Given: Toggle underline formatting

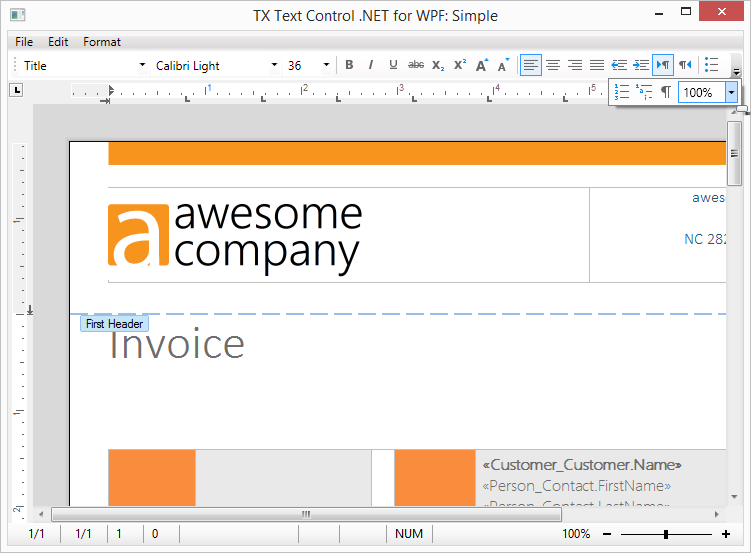Looking at the screenshot, I should (x=393, y=65).
